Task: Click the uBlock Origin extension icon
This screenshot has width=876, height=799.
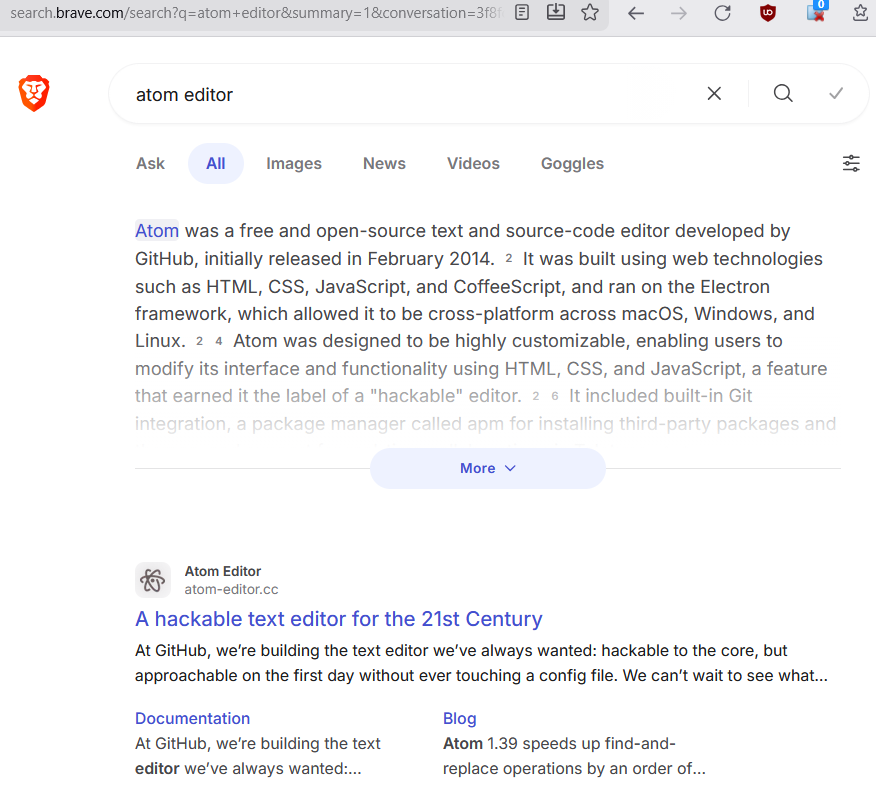Action: 768,13
